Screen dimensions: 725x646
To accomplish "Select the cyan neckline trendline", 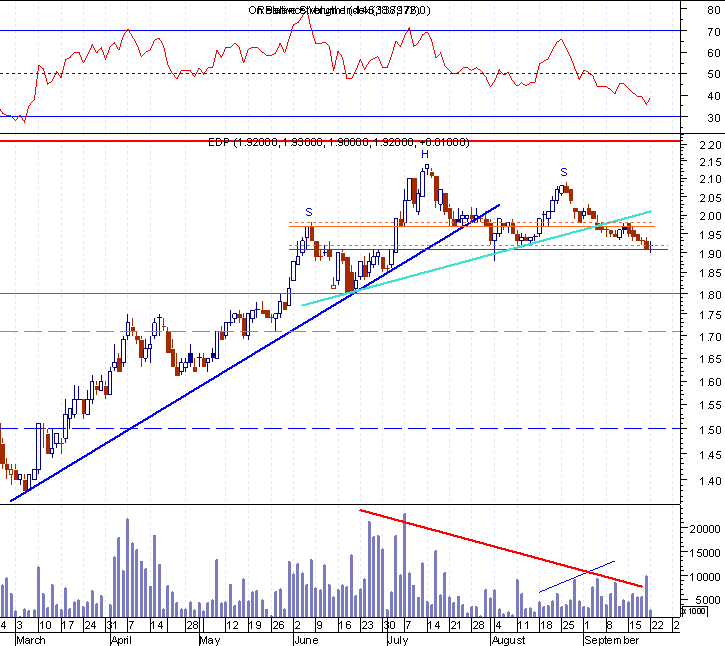I will (x=476, y=258).
